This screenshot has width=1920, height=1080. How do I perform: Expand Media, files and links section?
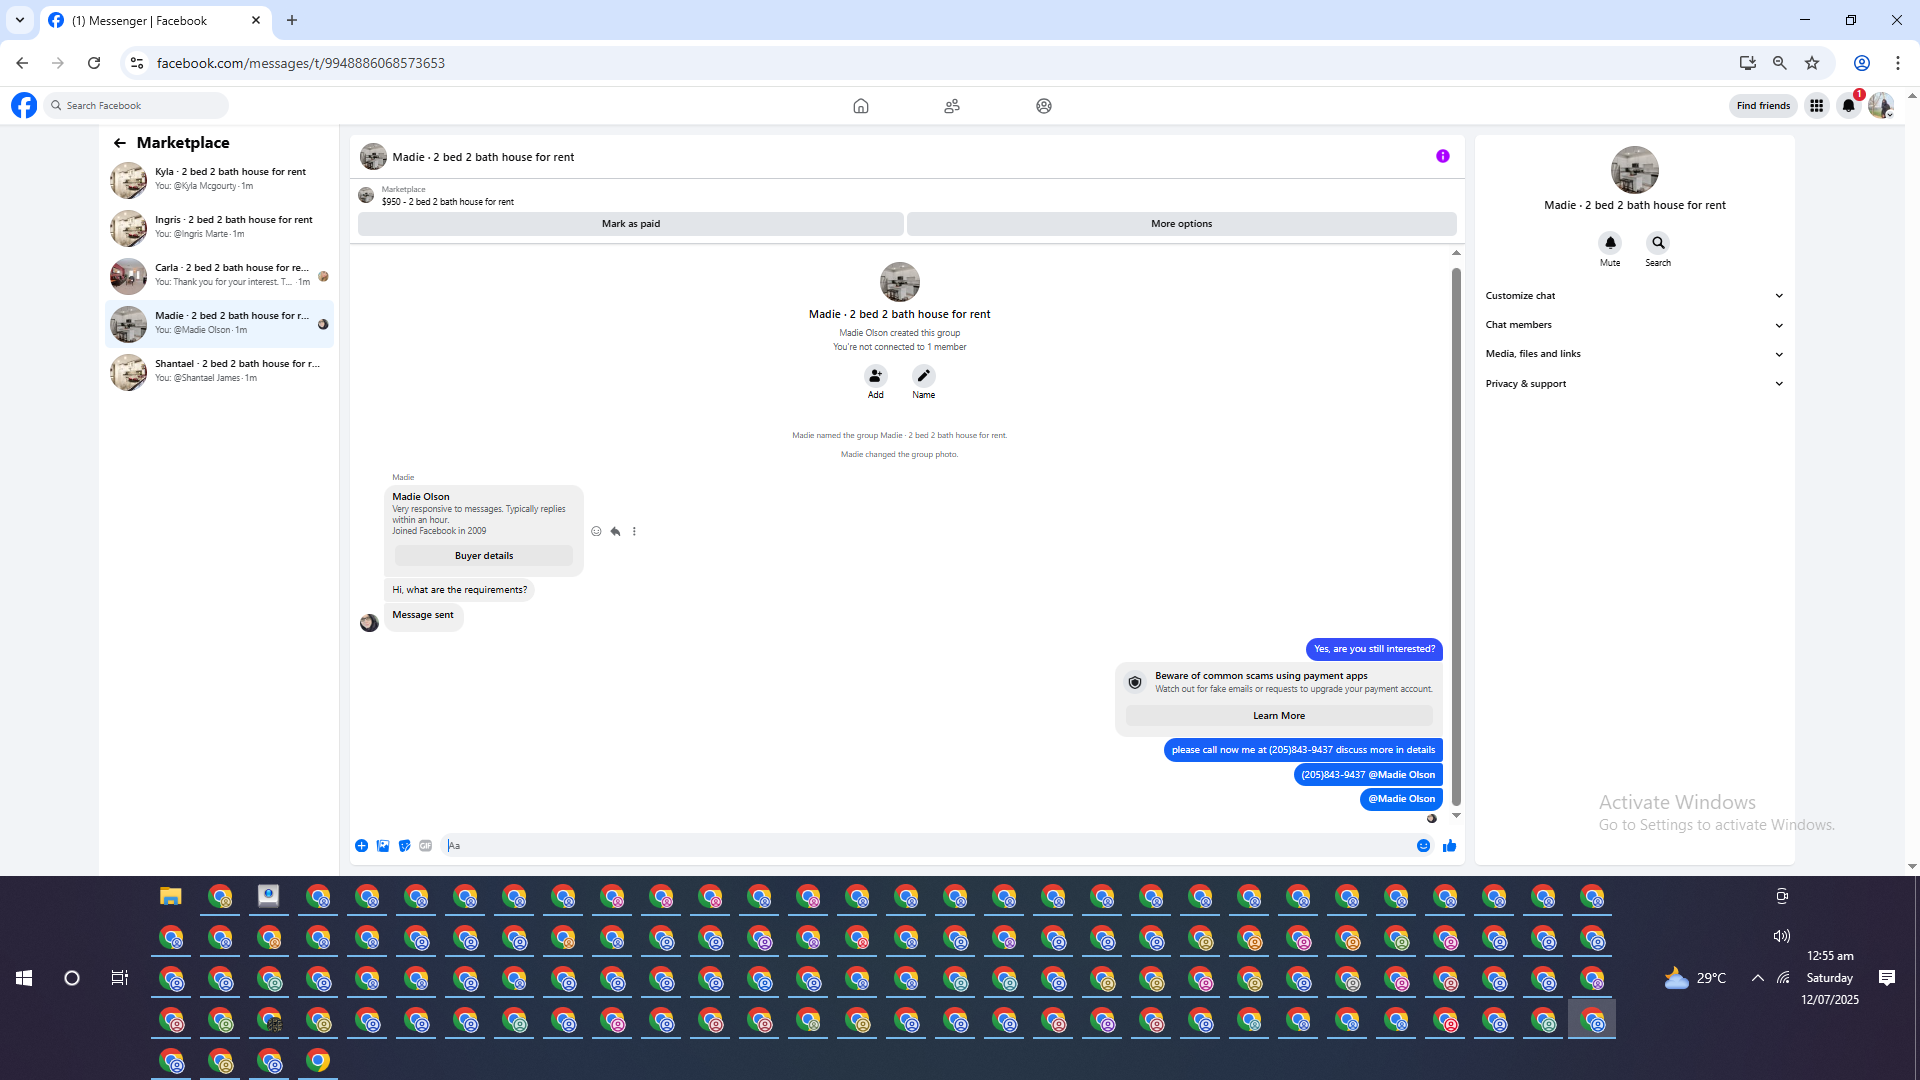tap(1634, 354)
